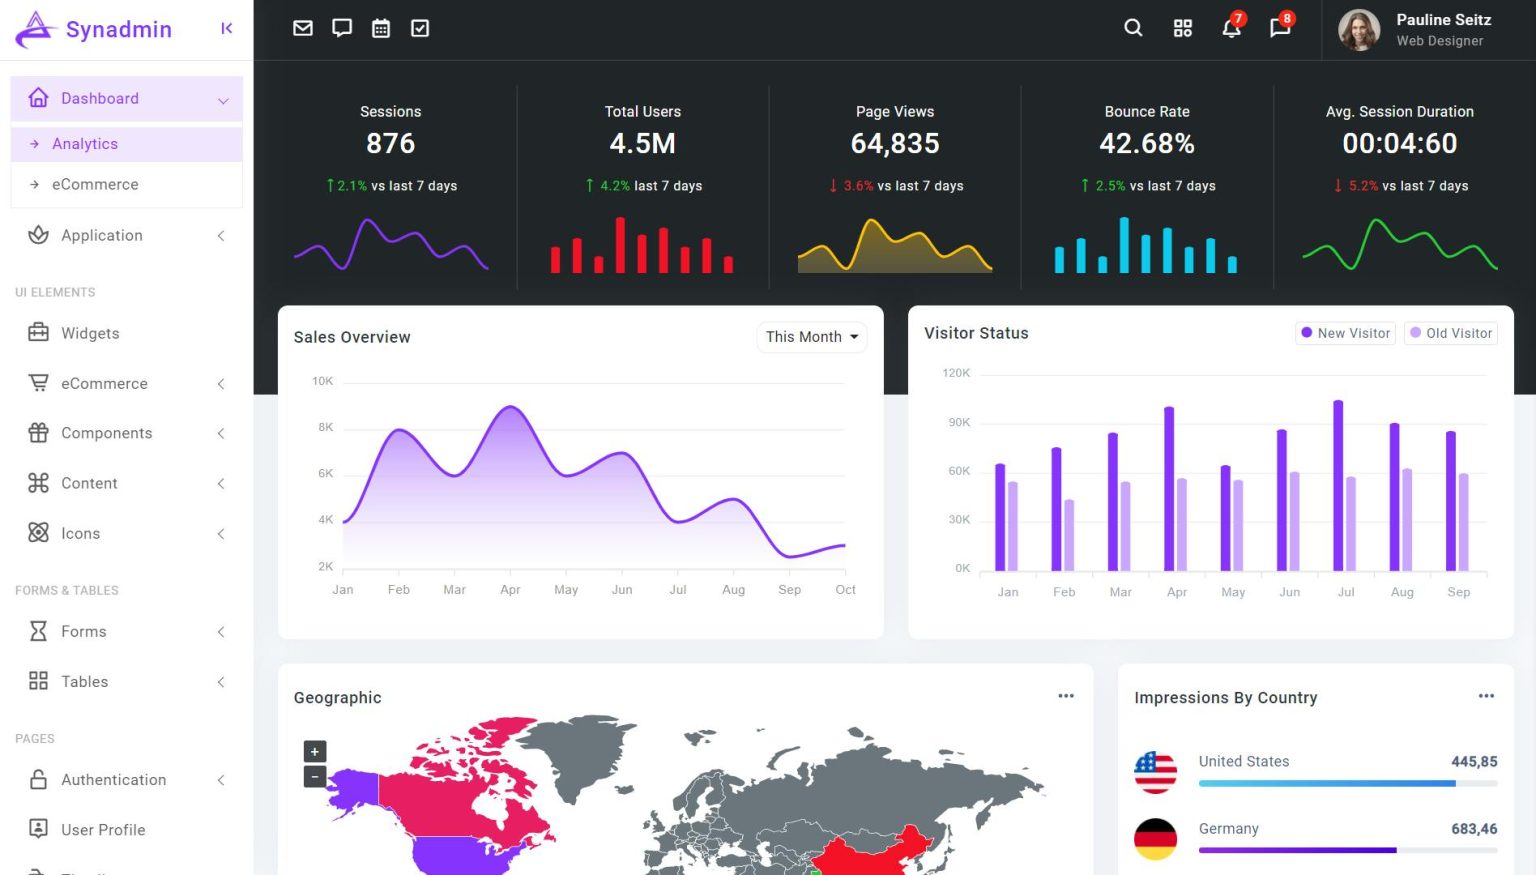Collapse the sidebar using the arrow icon
This screenshot has width=1536, height=875.
click(226, 28)
